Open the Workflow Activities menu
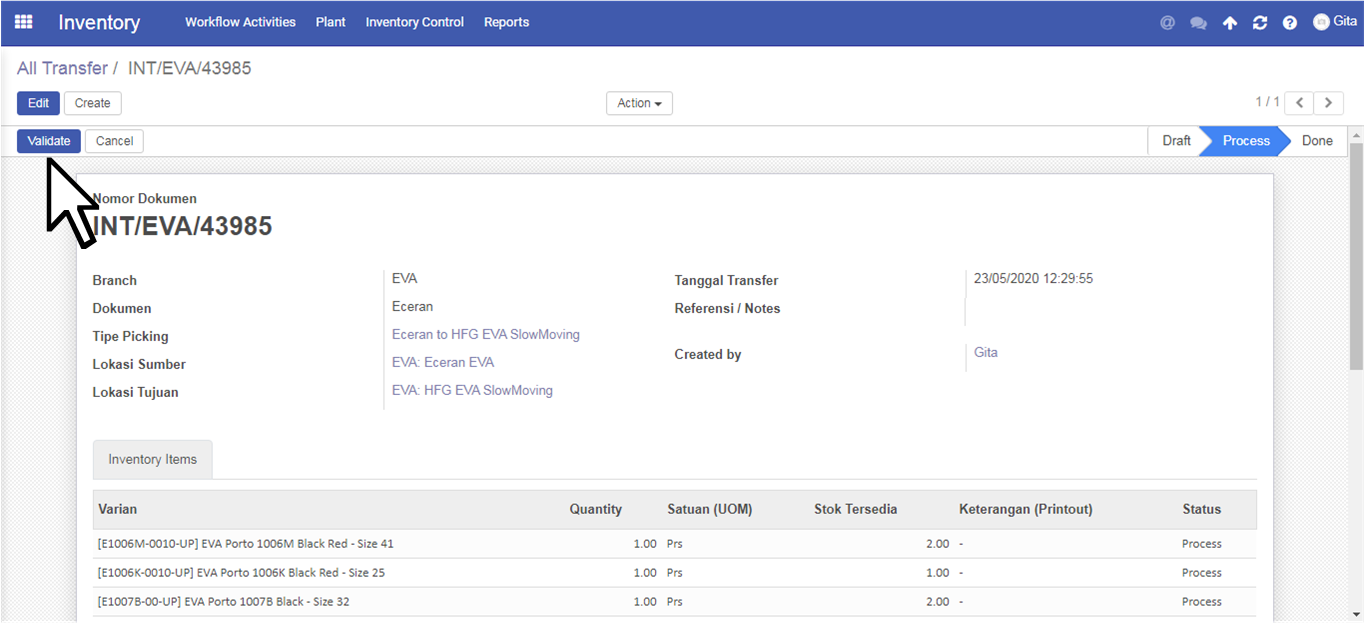Screen dimensions: 1365x623 240,22
